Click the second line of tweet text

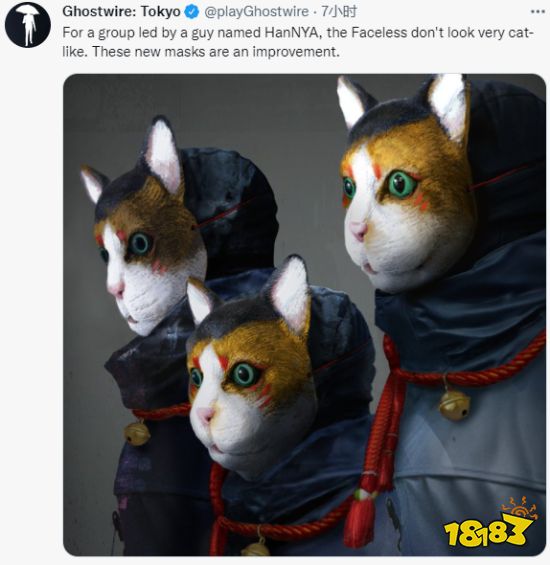point(201,52)
